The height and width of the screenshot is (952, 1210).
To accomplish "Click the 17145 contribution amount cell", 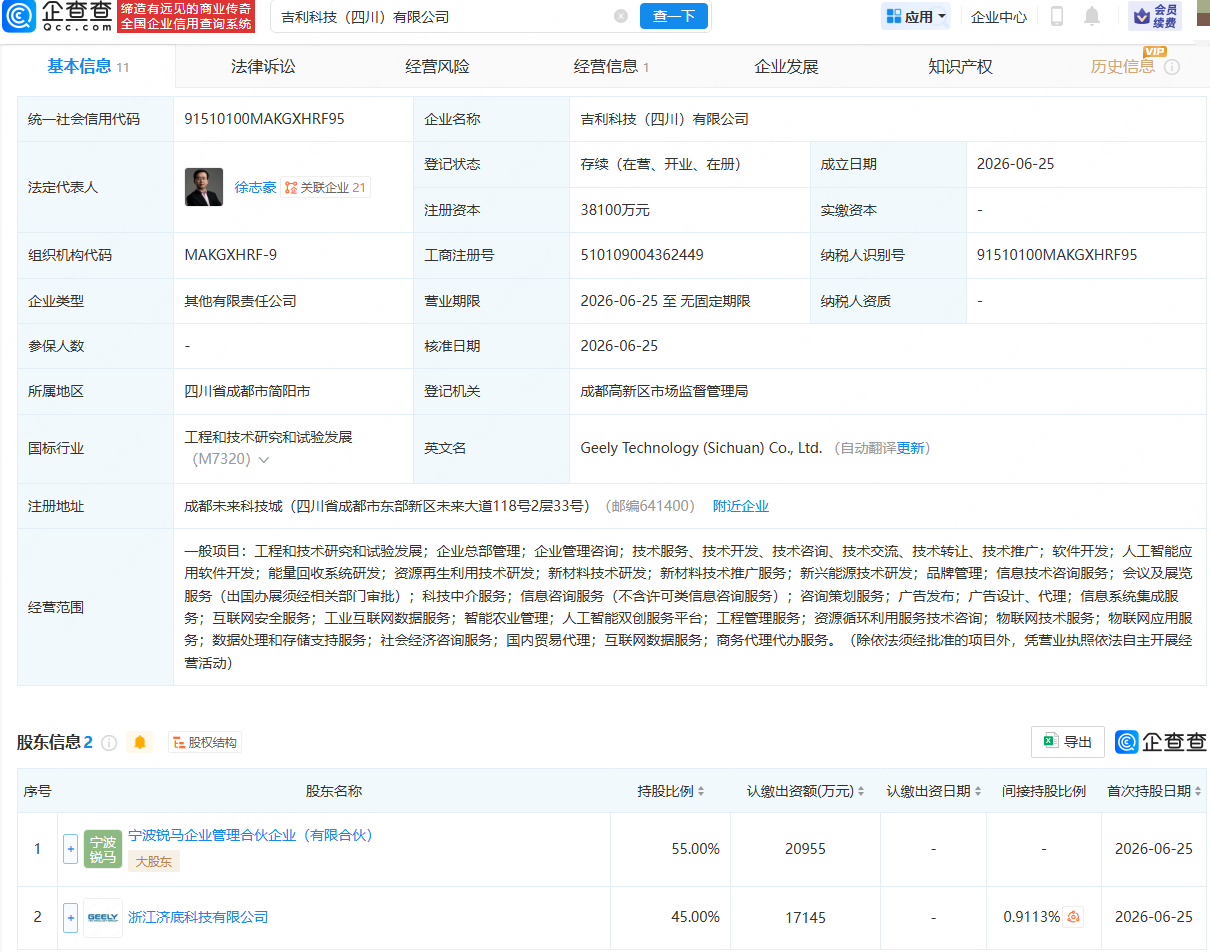I will tap(806, 917).
